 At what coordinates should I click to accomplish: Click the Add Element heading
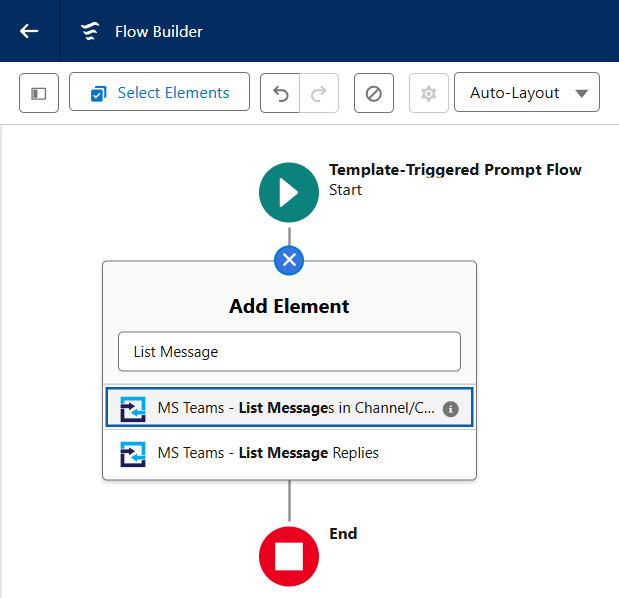point(289,306)
